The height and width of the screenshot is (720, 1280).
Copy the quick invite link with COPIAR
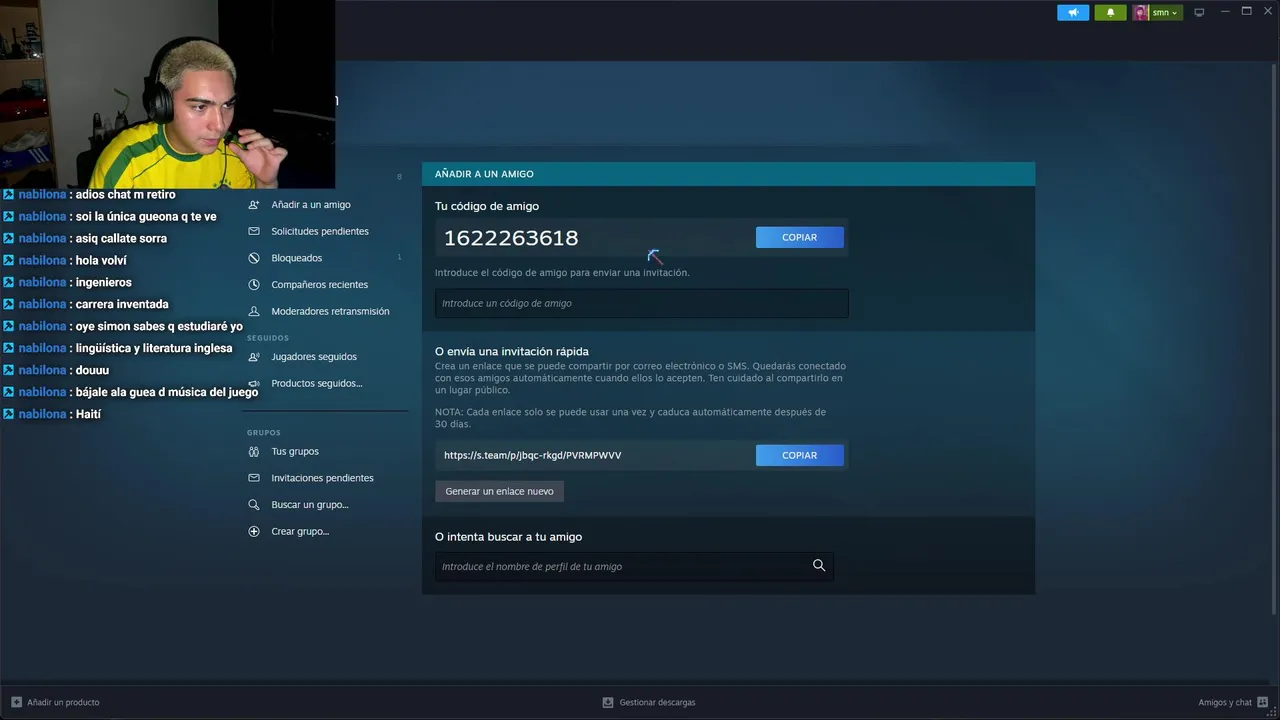pyautogui.click(x=800, y=455)
